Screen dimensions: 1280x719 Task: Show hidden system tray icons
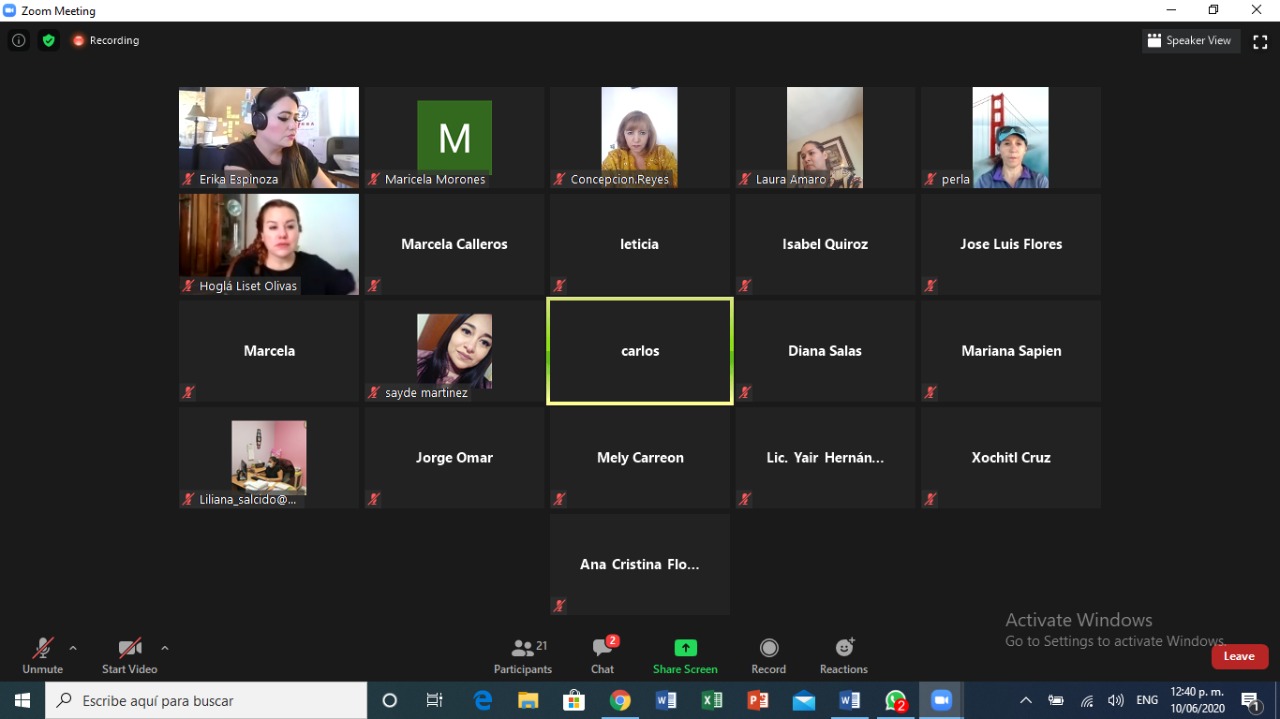[x=1025, y=701]
